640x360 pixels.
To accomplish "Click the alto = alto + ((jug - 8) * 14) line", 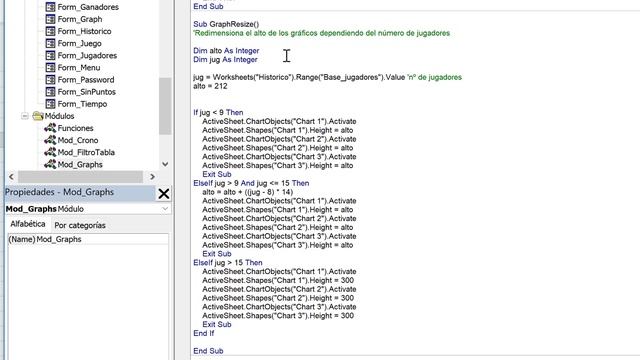I will click(x=247, y=192).
